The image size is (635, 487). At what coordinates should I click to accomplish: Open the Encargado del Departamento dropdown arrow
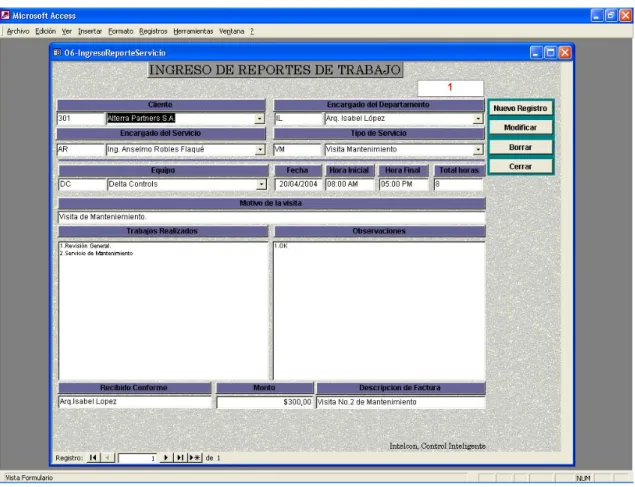coord(478,119)
